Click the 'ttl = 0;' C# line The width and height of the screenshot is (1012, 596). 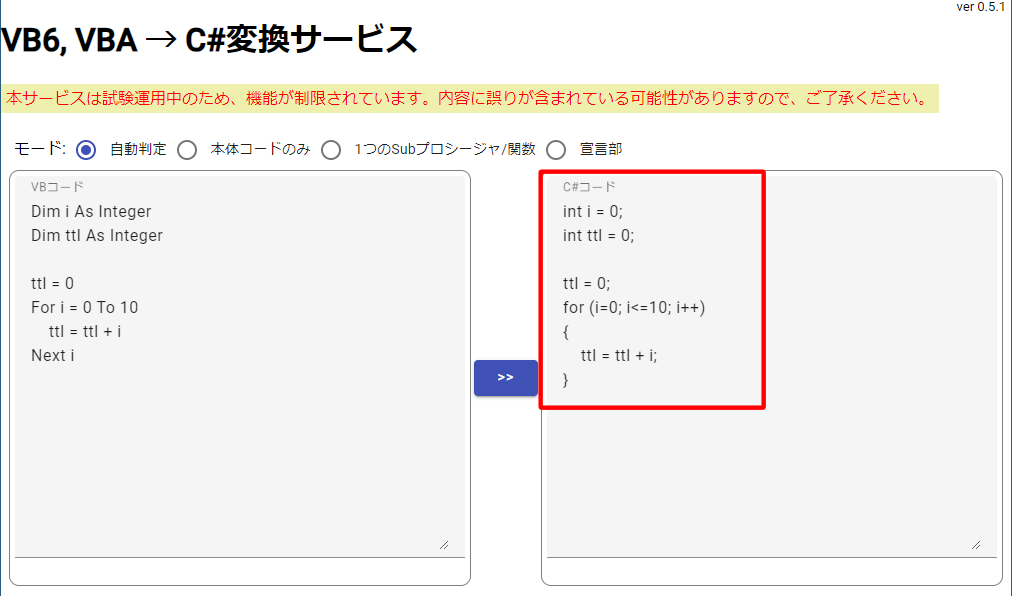pyautogui.click(x=586, y=283)
